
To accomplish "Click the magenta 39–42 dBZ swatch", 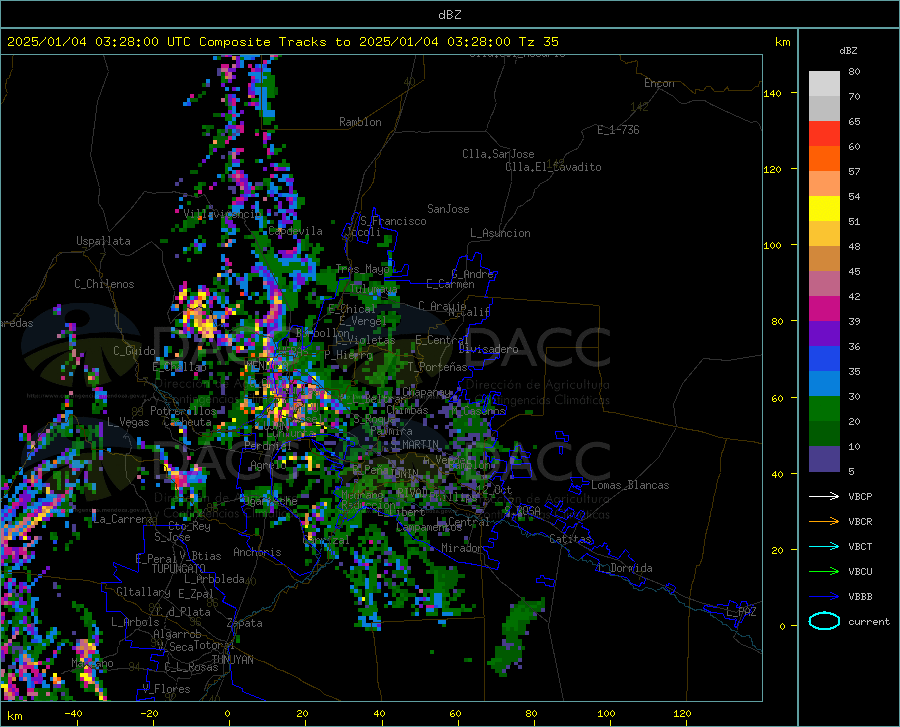I will [824, 309].
